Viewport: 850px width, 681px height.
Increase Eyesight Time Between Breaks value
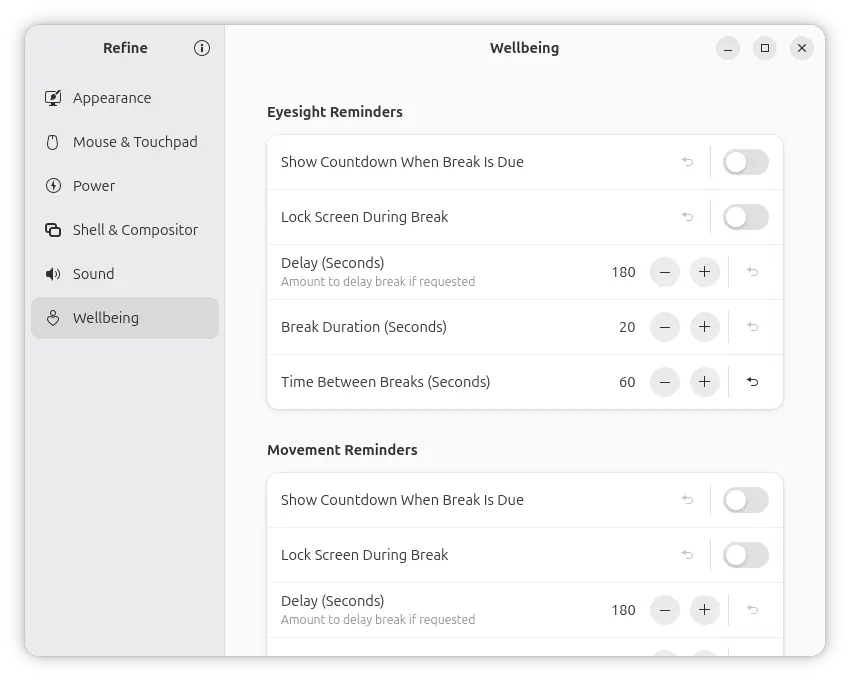(x=705, y=382)
